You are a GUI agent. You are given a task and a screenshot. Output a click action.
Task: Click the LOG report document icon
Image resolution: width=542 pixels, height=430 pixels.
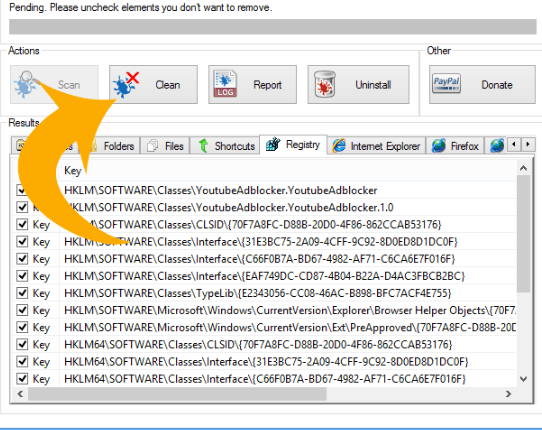[x=225, y=84]
